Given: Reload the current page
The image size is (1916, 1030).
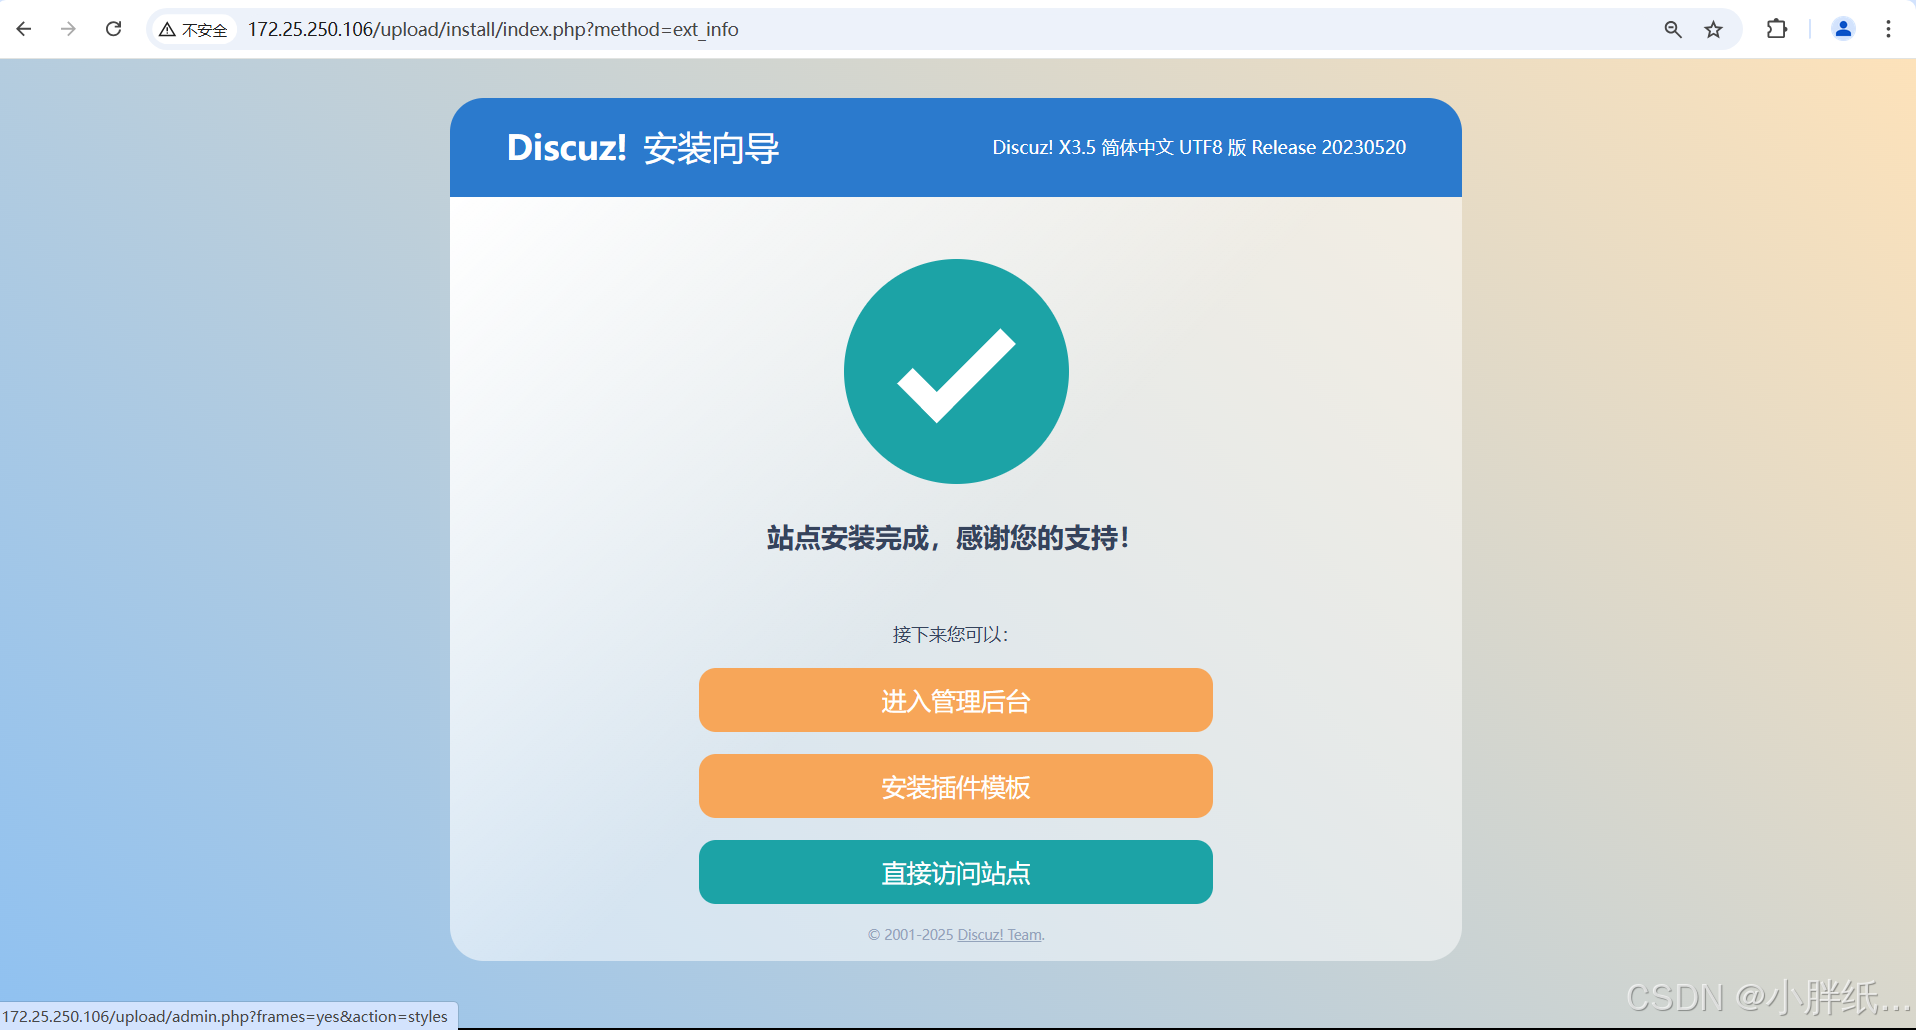Looking at the screenshot, I should [x=114, y=29].
